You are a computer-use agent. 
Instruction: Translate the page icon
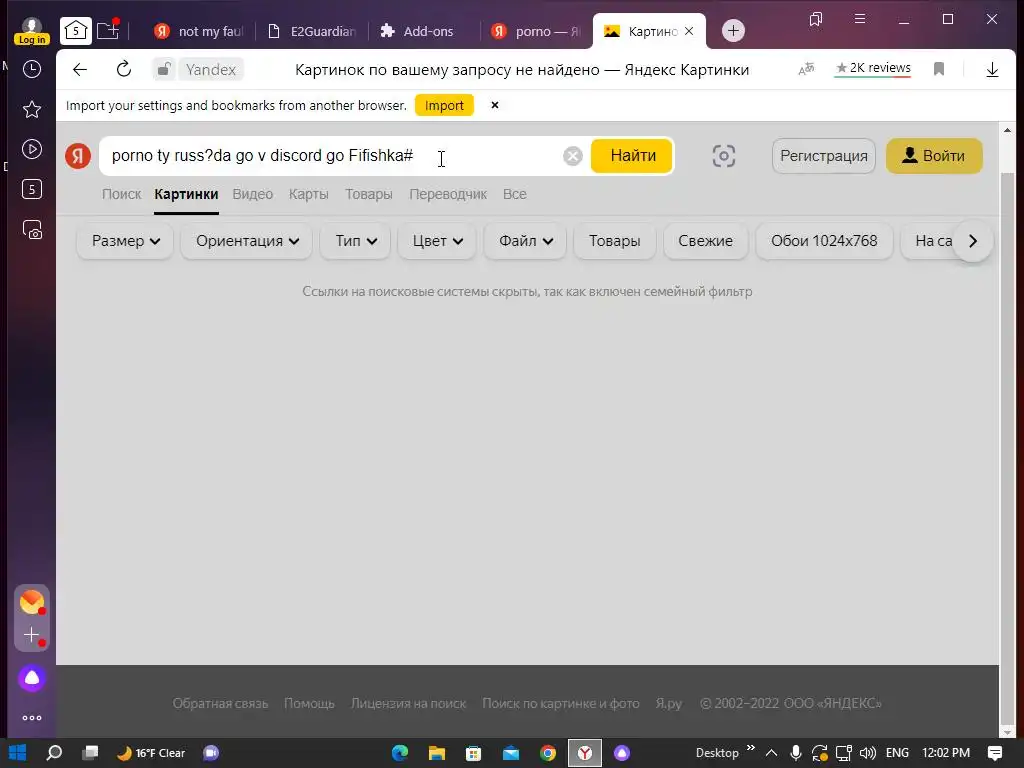tap(807, 69)
